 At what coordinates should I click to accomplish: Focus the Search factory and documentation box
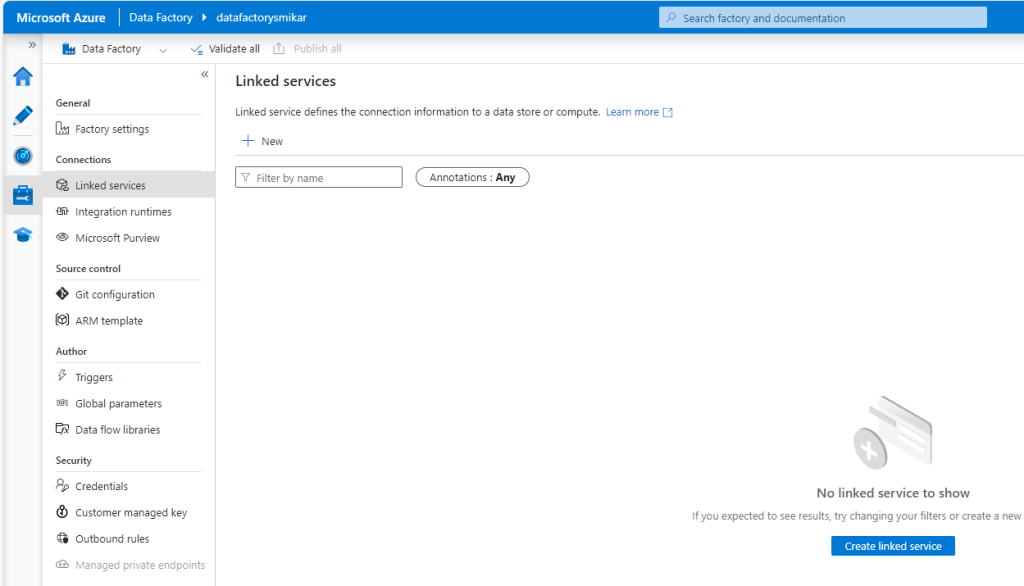[823, 18]
